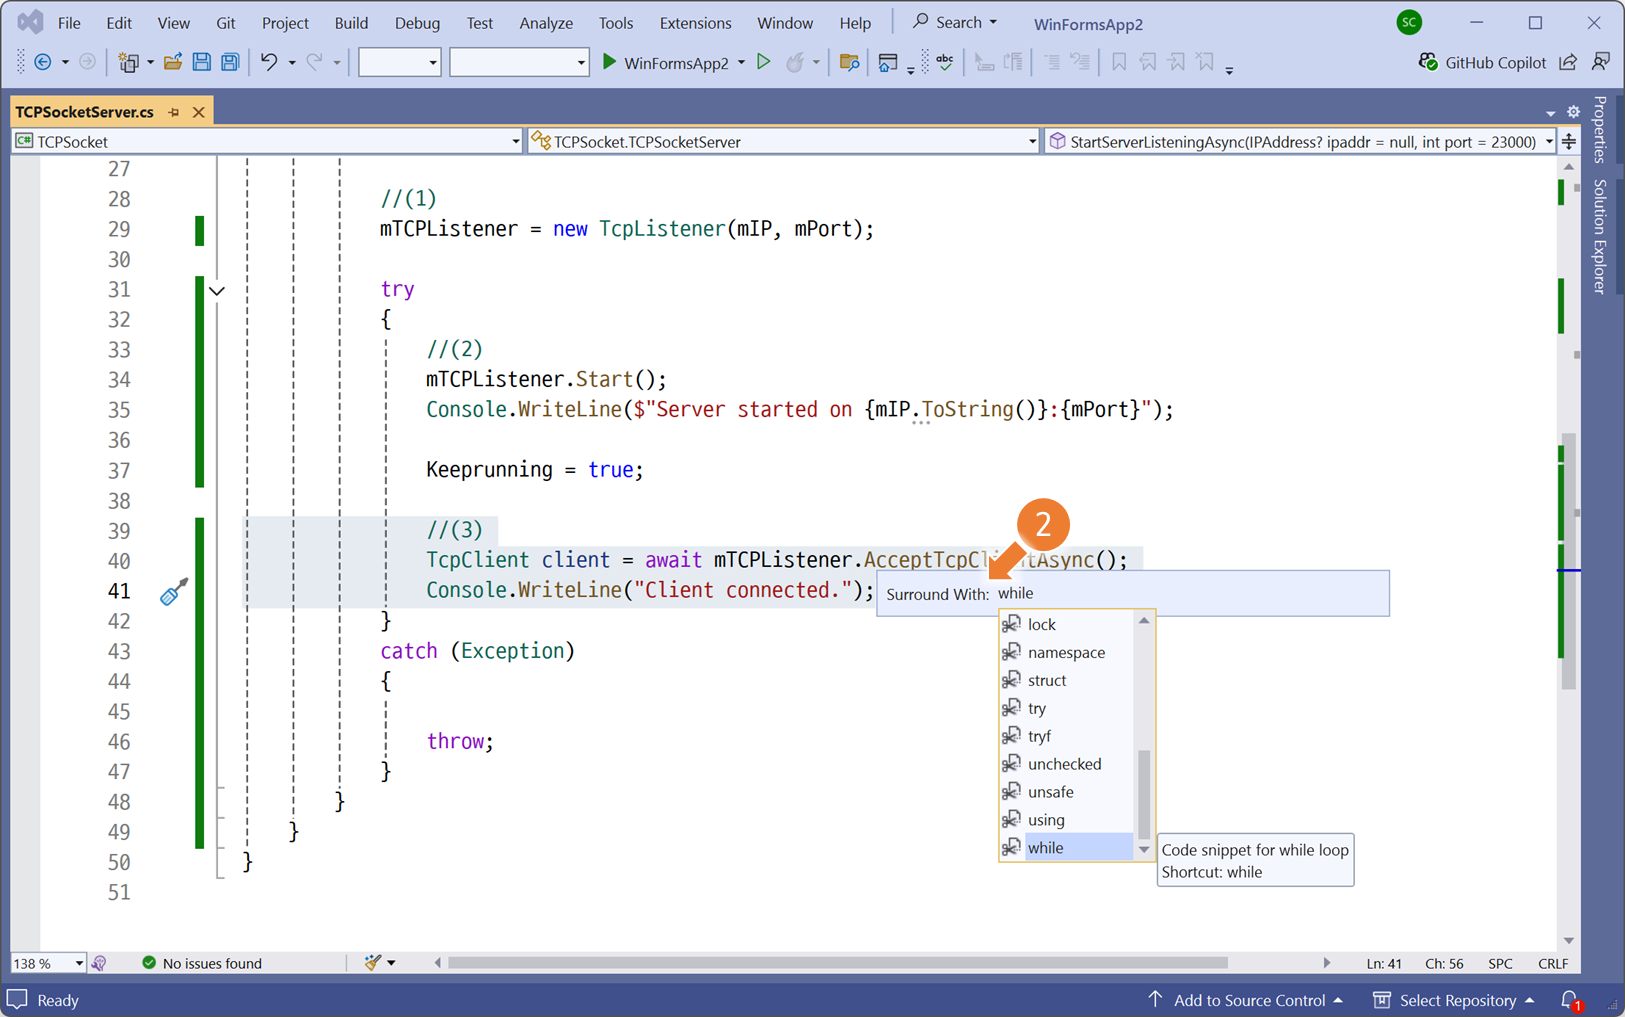Image resolution: width=1625 pixels, height=1017 pixels.
Task: Expand the StartServerListeningAsync member dropdown
Action: pos(1300,141)
